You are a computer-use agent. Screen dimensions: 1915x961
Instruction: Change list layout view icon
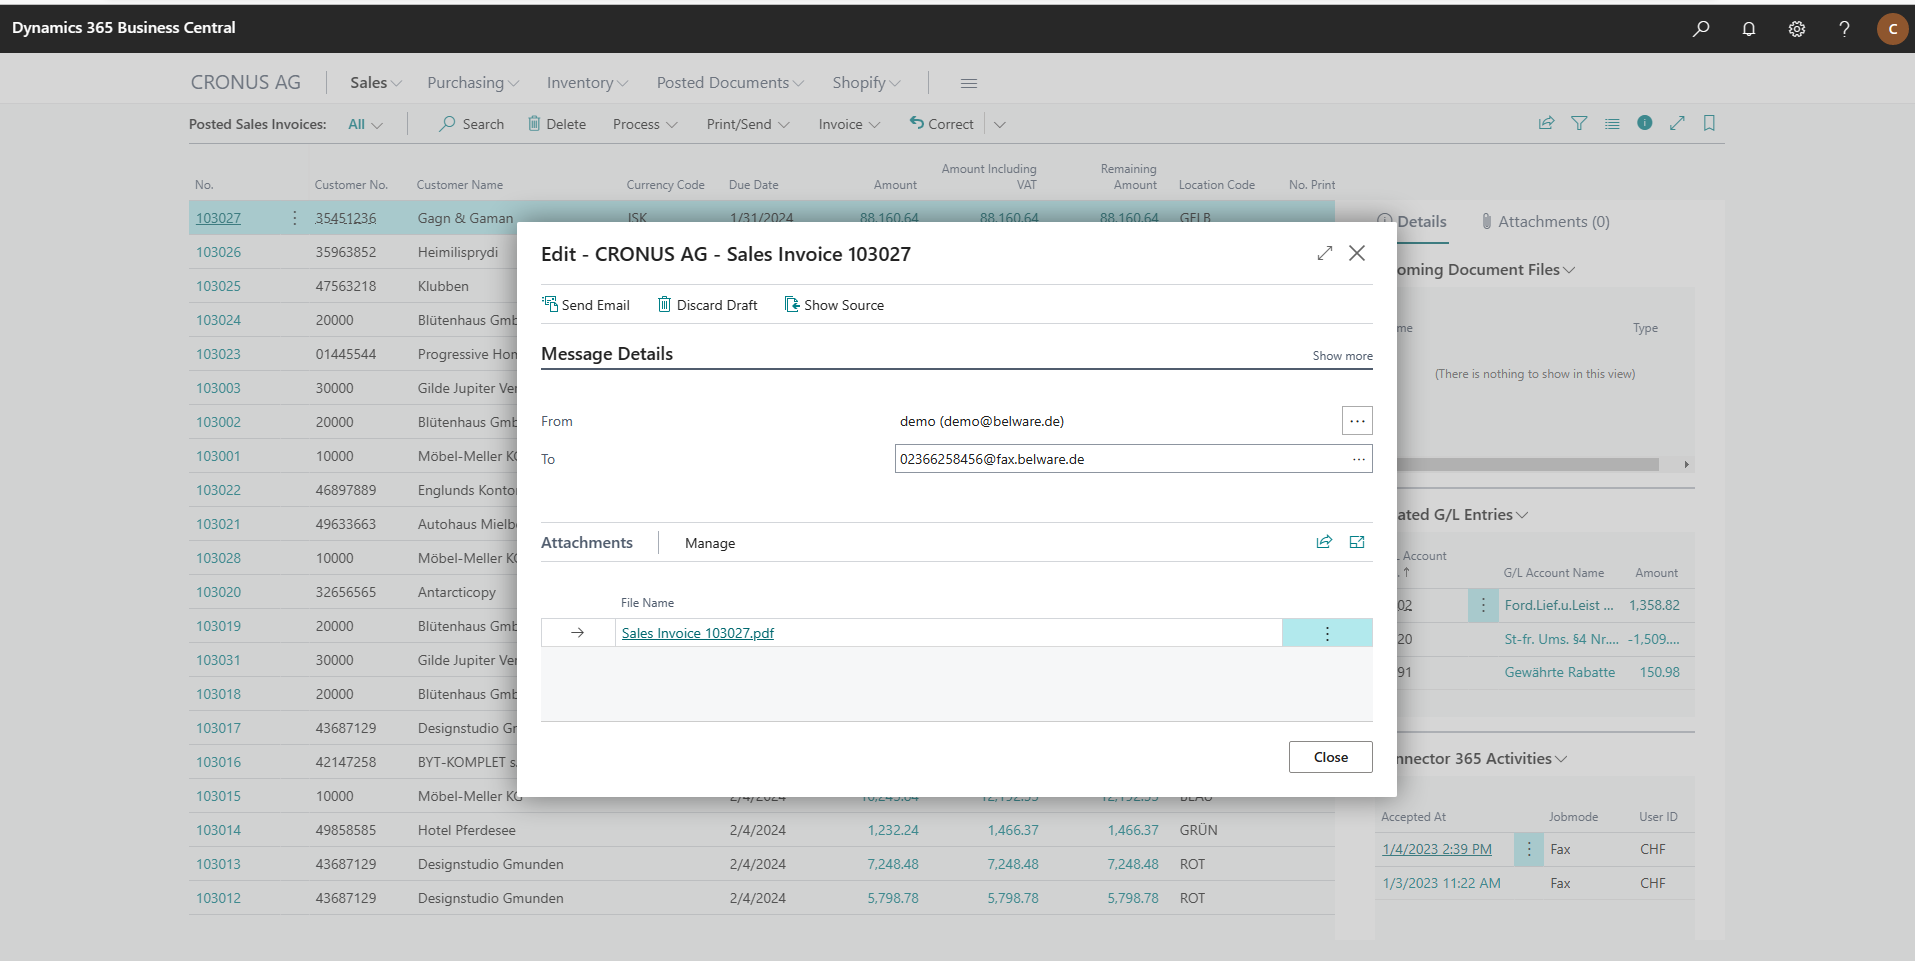click(x=1612, y=123)
